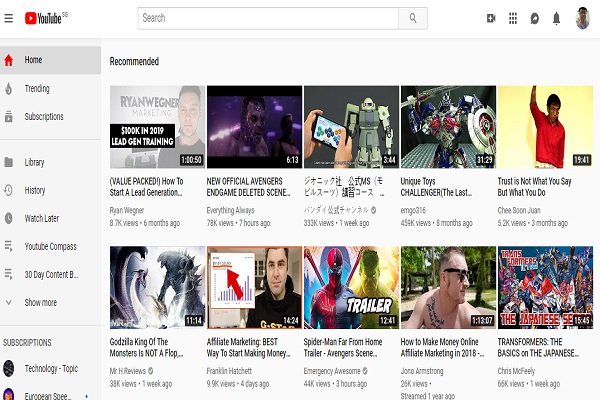600x400 pixels.
Task: Click title 'Trust is Not What You Say'
Action: 535,187
